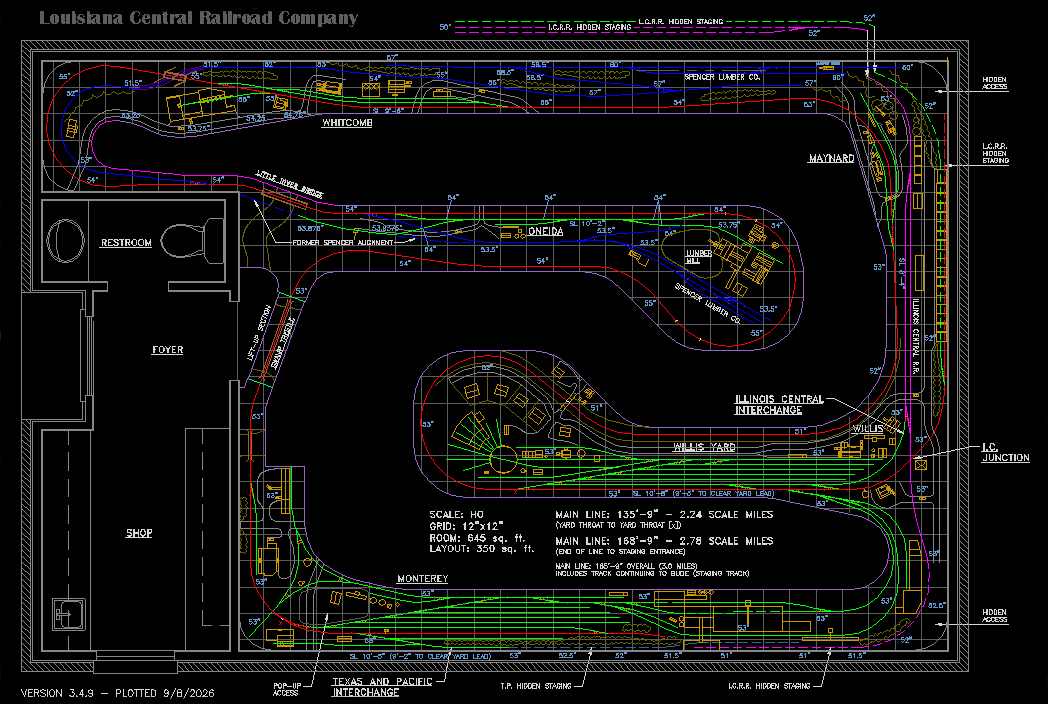The width and height of the screenshot is (1048, 704).
Task: Click the END OF LINE TO STAGING ENTRANCE note
Action: [620, 552]
